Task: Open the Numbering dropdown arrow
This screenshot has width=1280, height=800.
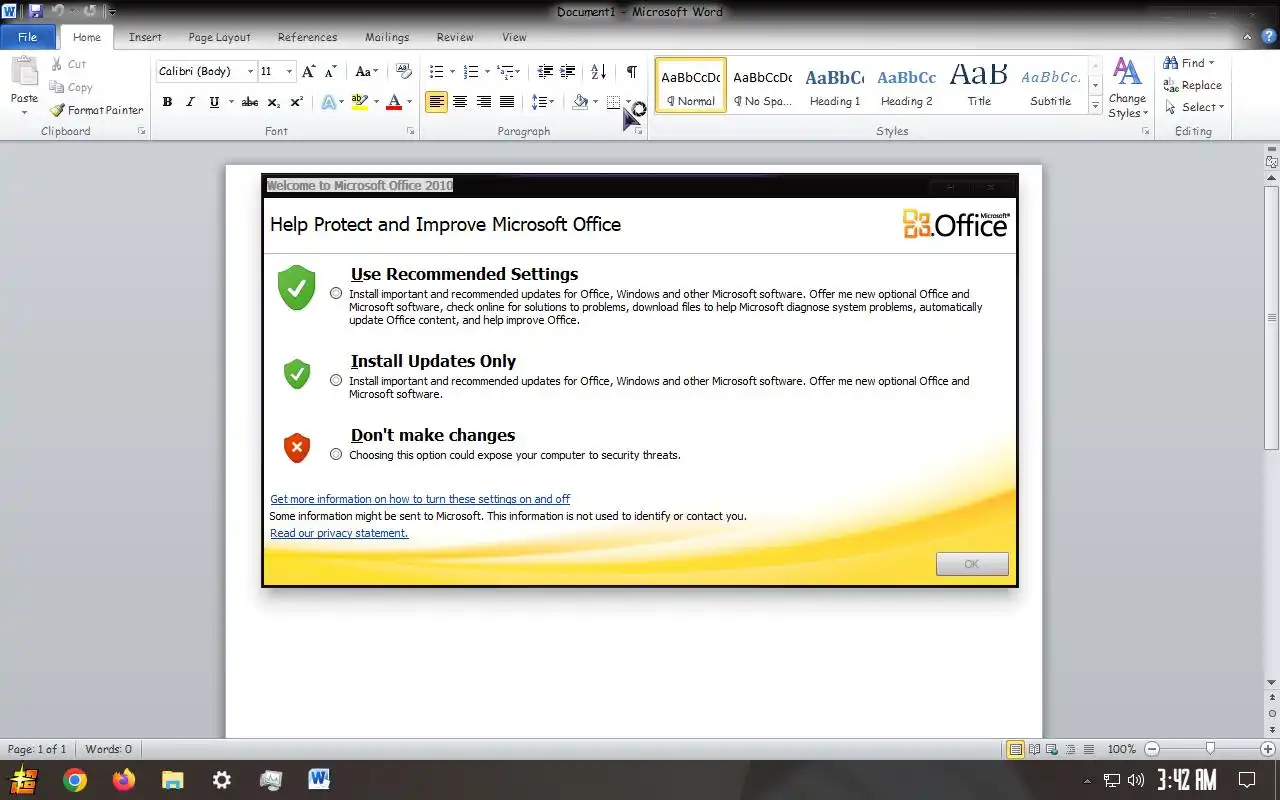Action: pyautogui.click(x=488, y=71)
